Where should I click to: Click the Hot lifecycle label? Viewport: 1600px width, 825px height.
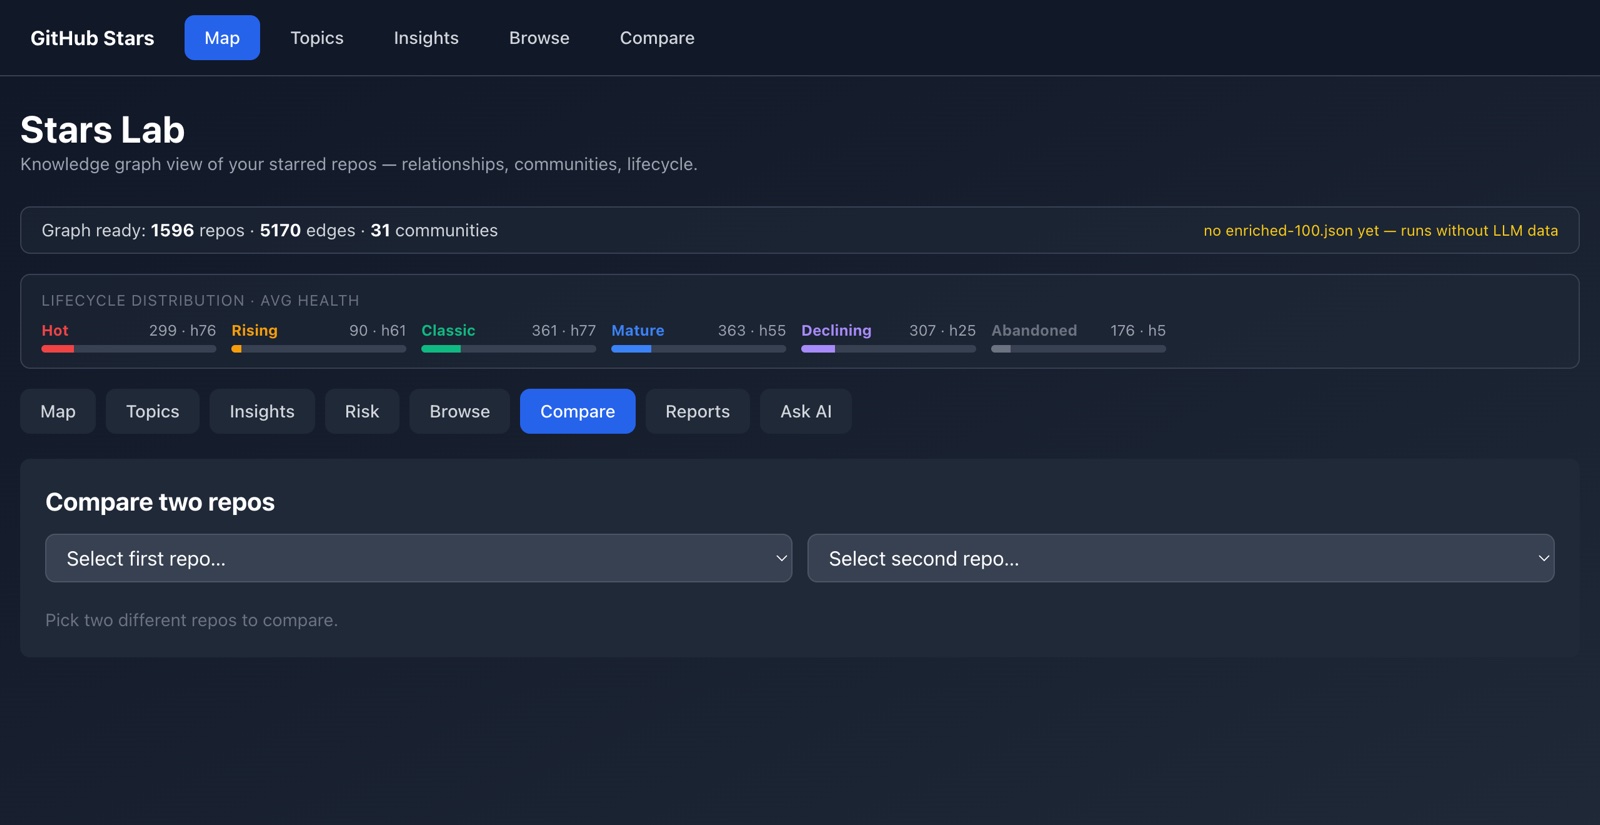coord(55,330)
